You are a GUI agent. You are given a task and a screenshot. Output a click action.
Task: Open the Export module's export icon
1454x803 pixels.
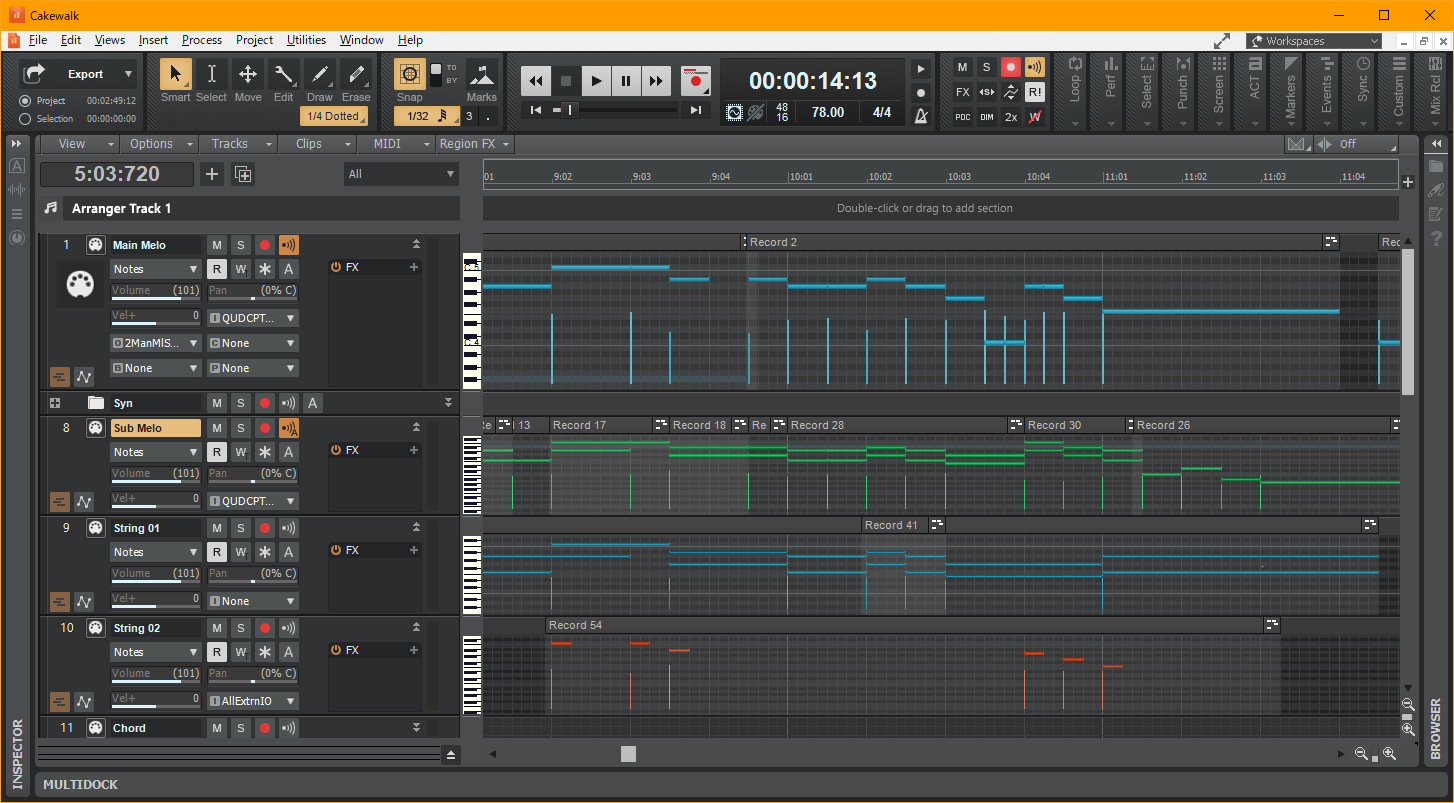35,74
